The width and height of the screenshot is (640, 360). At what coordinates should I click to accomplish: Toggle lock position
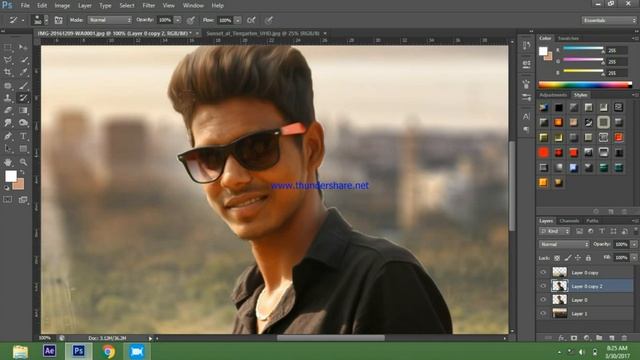click(x=578, y=258)
